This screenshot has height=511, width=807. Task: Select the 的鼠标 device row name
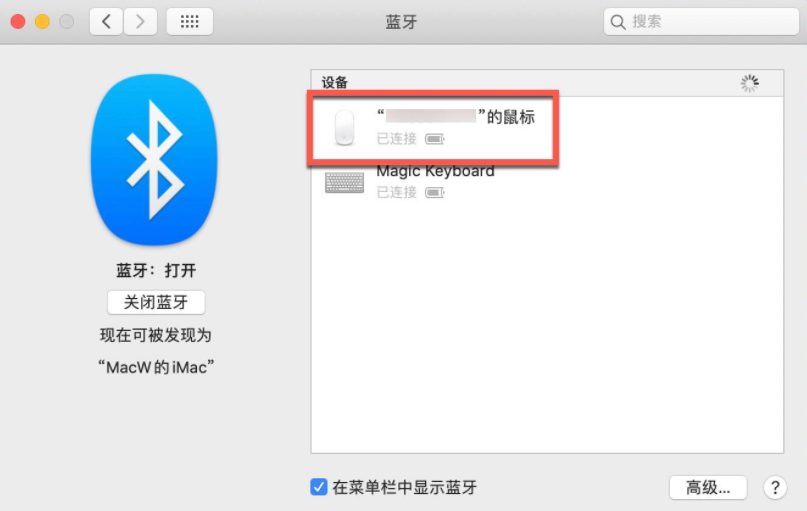pyautogui.click(x=455, y=117)
